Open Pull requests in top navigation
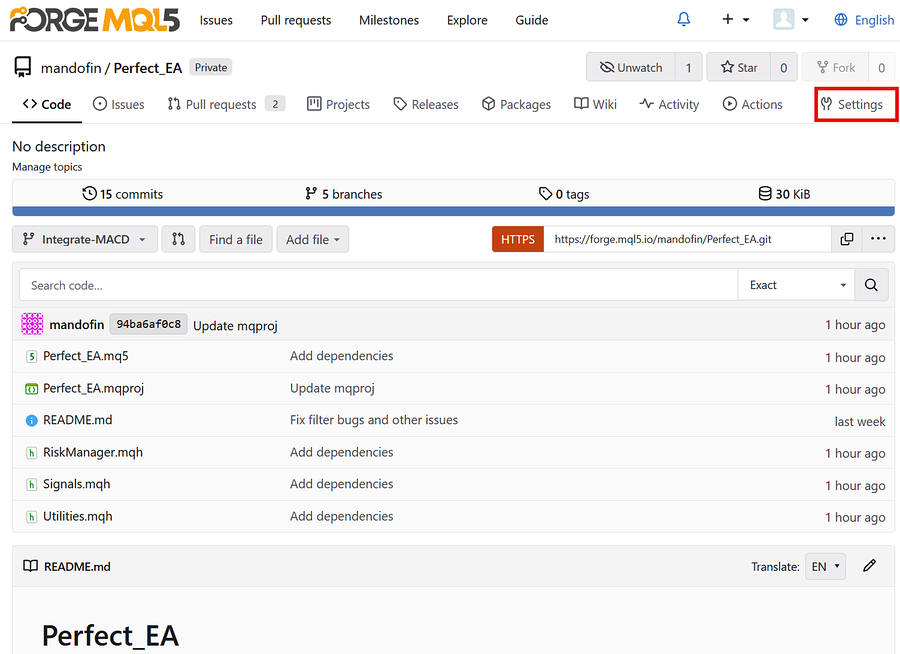 (x=296, y=20)
